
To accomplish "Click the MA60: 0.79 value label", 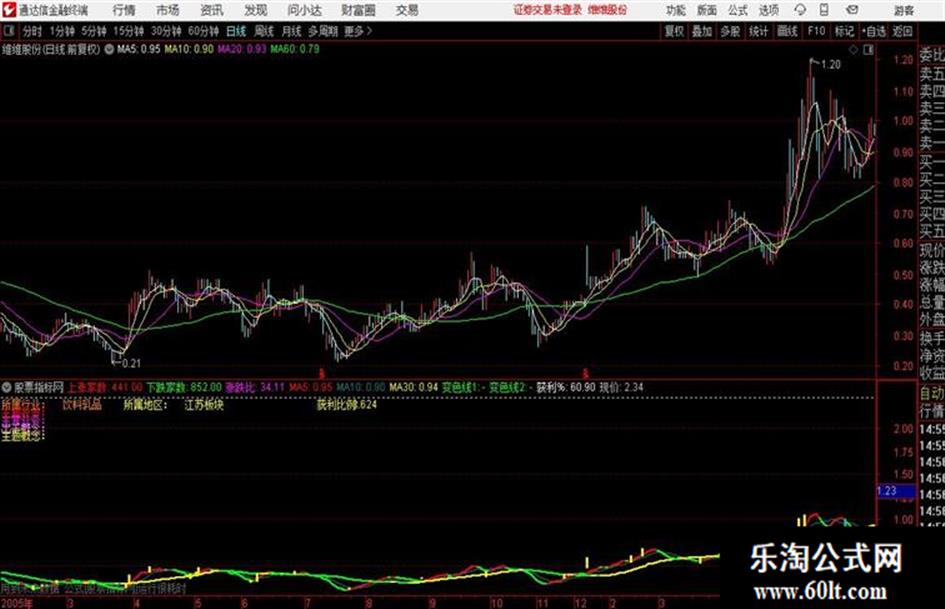I will [x=295, y=49].
